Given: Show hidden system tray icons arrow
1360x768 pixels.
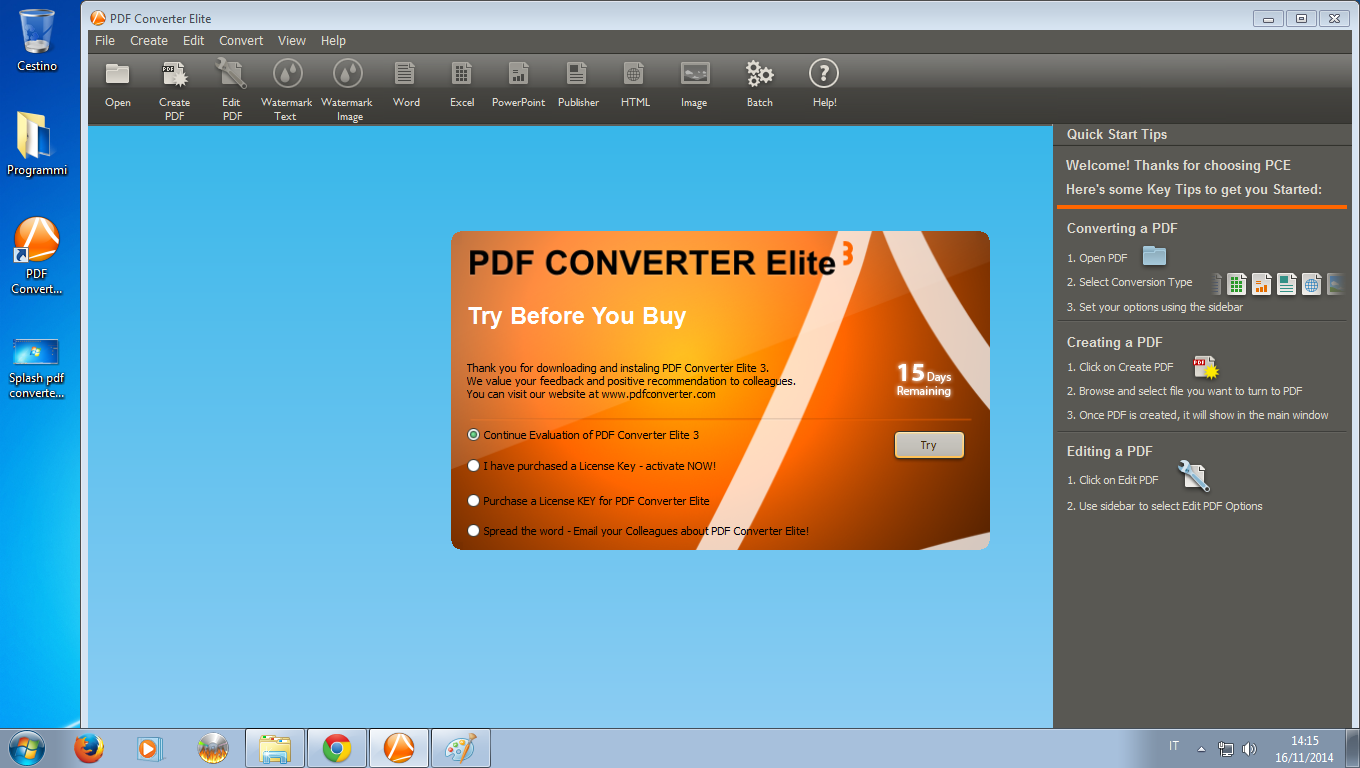Looking at the screenshot, I should click(x=1201, y=748).
